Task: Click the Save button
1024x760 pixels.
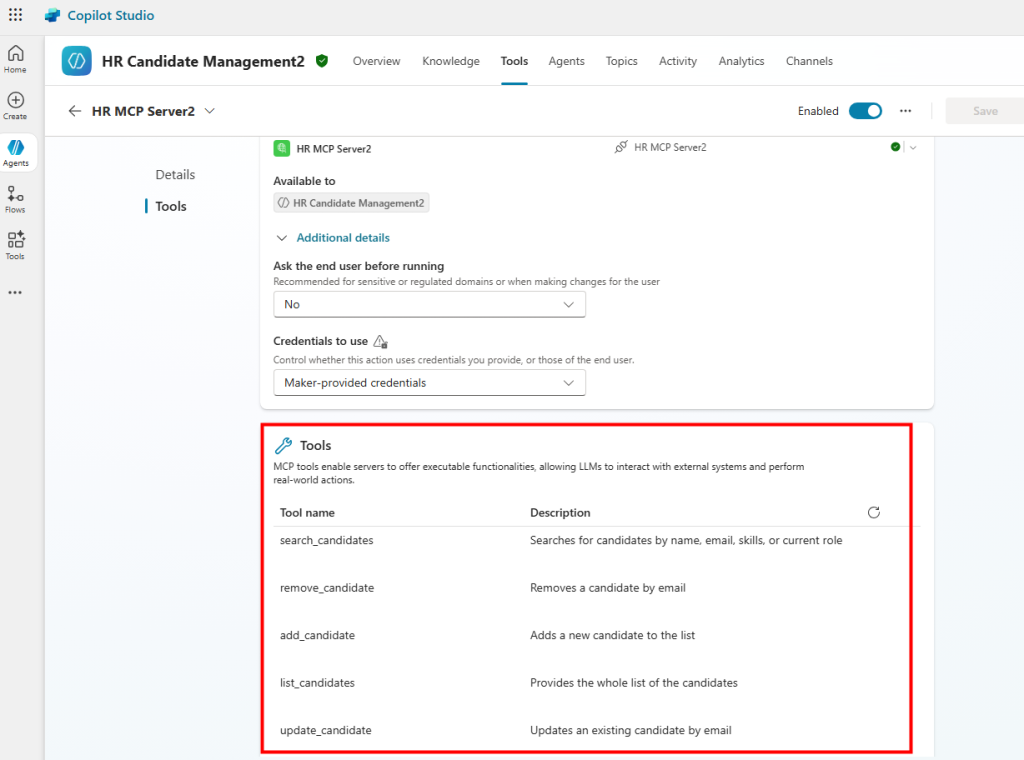Action: (x=984, y=111)
